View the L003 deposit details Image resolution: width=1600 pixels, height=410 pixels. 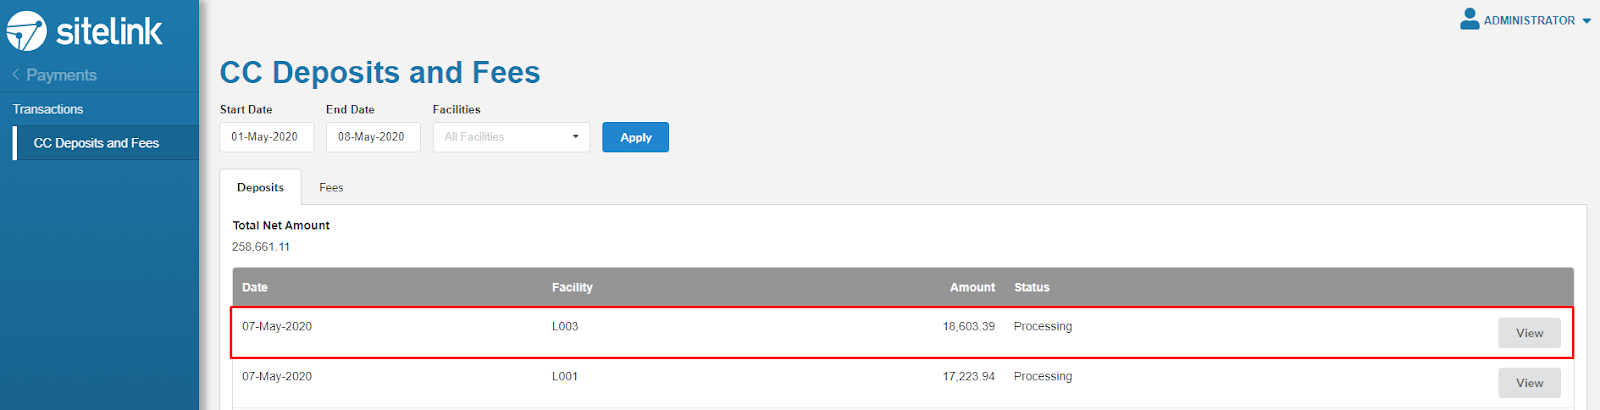tap(1529, 333)
